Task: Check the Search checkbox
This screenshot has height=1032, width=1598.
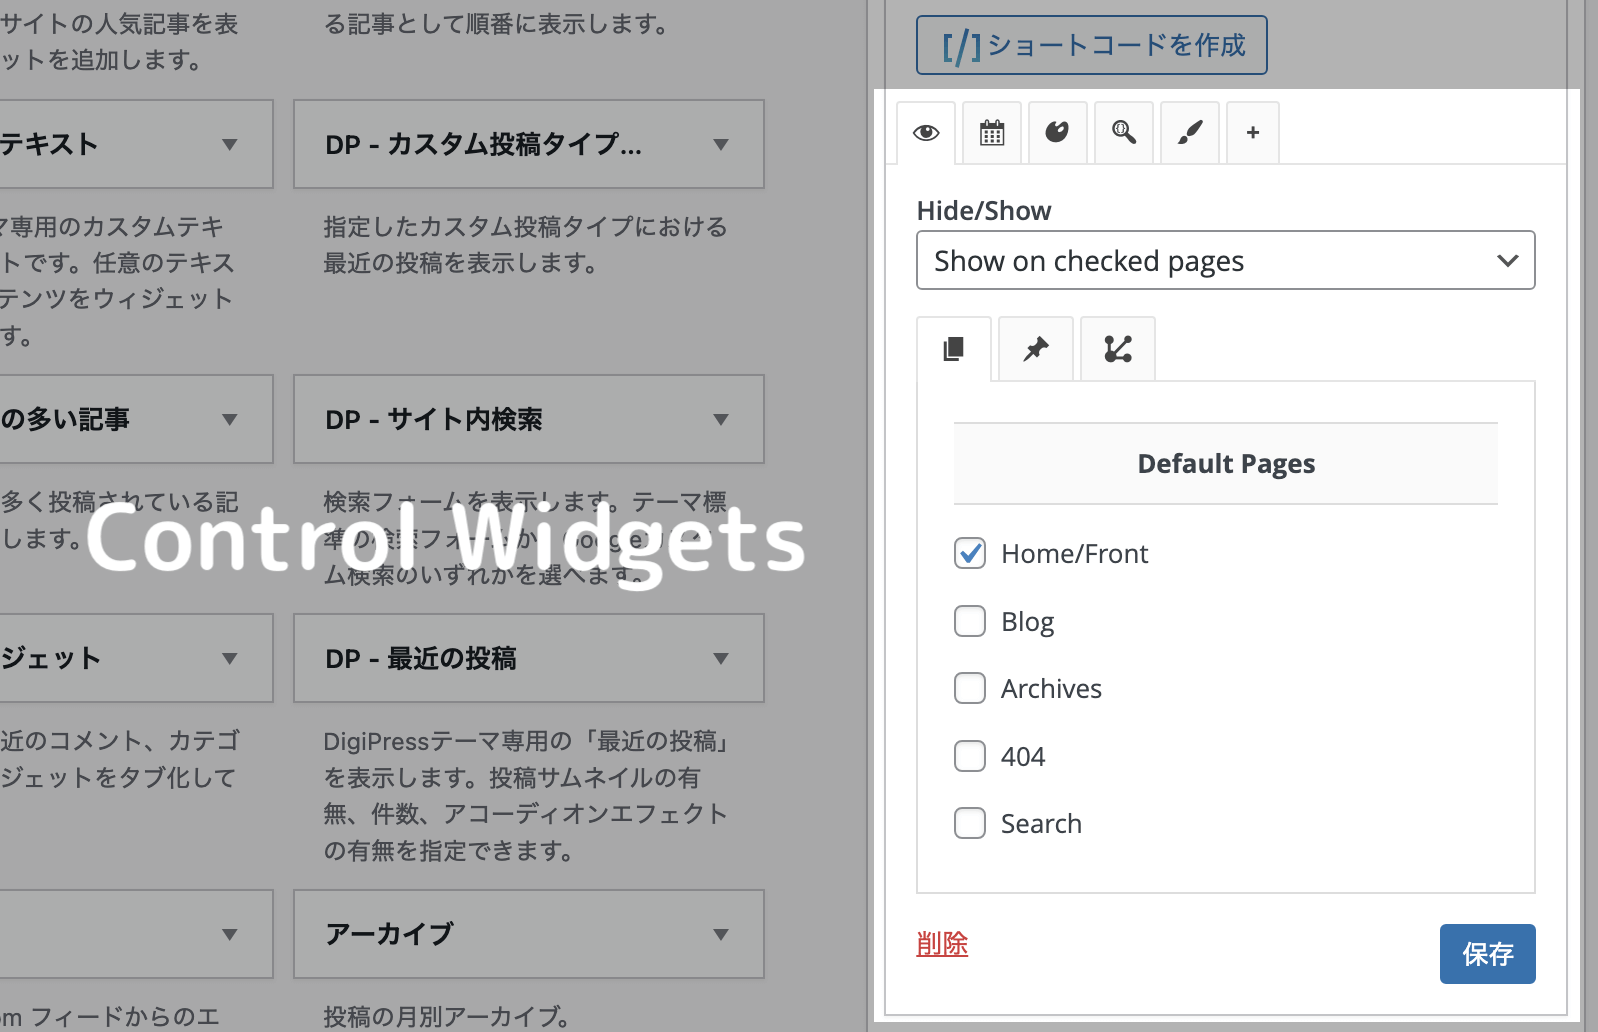Action: (970, 823)
